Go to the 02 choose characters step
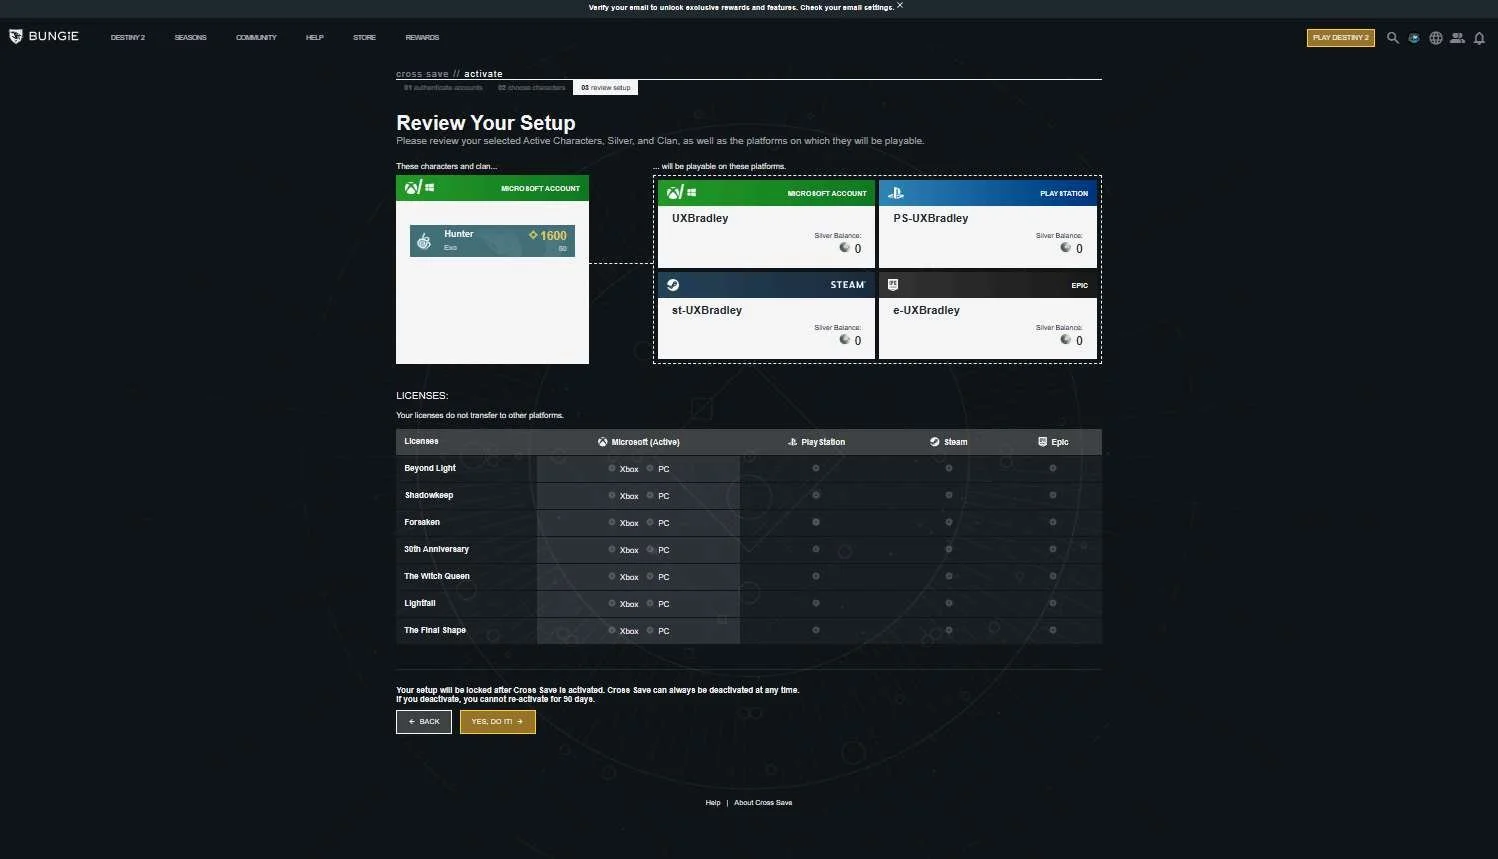This screenshot has height=859, width=1498. [532, 88]
